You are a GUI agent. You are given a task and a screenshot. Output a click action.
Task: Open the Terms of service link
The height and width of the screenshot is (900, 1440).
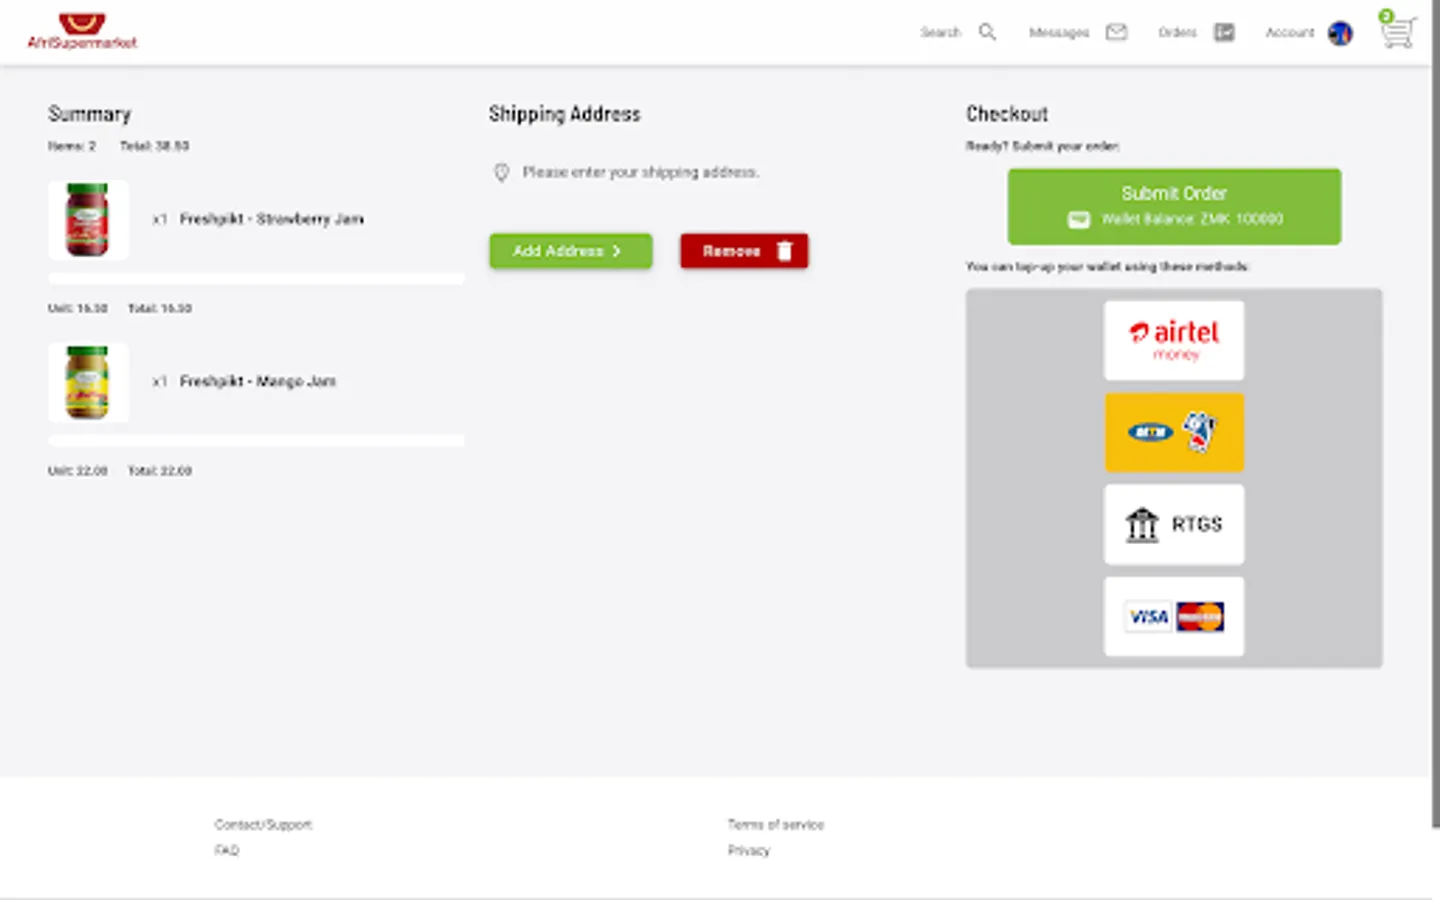(776, 825)
